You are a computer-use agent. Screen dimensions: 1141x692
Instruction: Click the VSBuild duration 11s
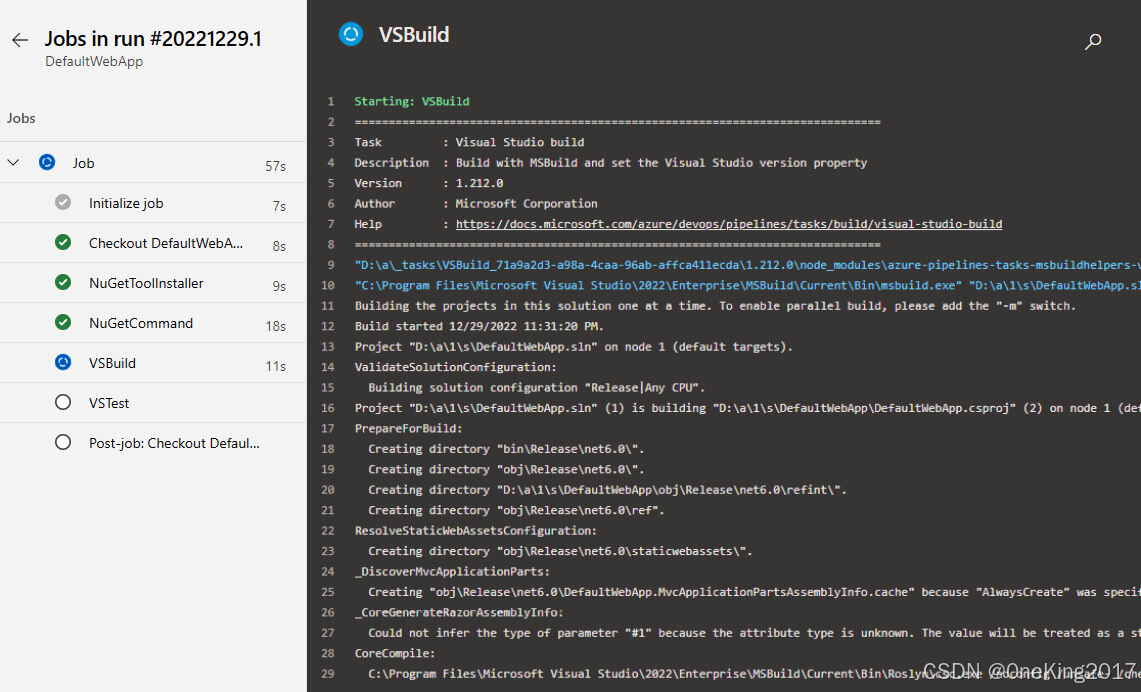coord(275,366)
